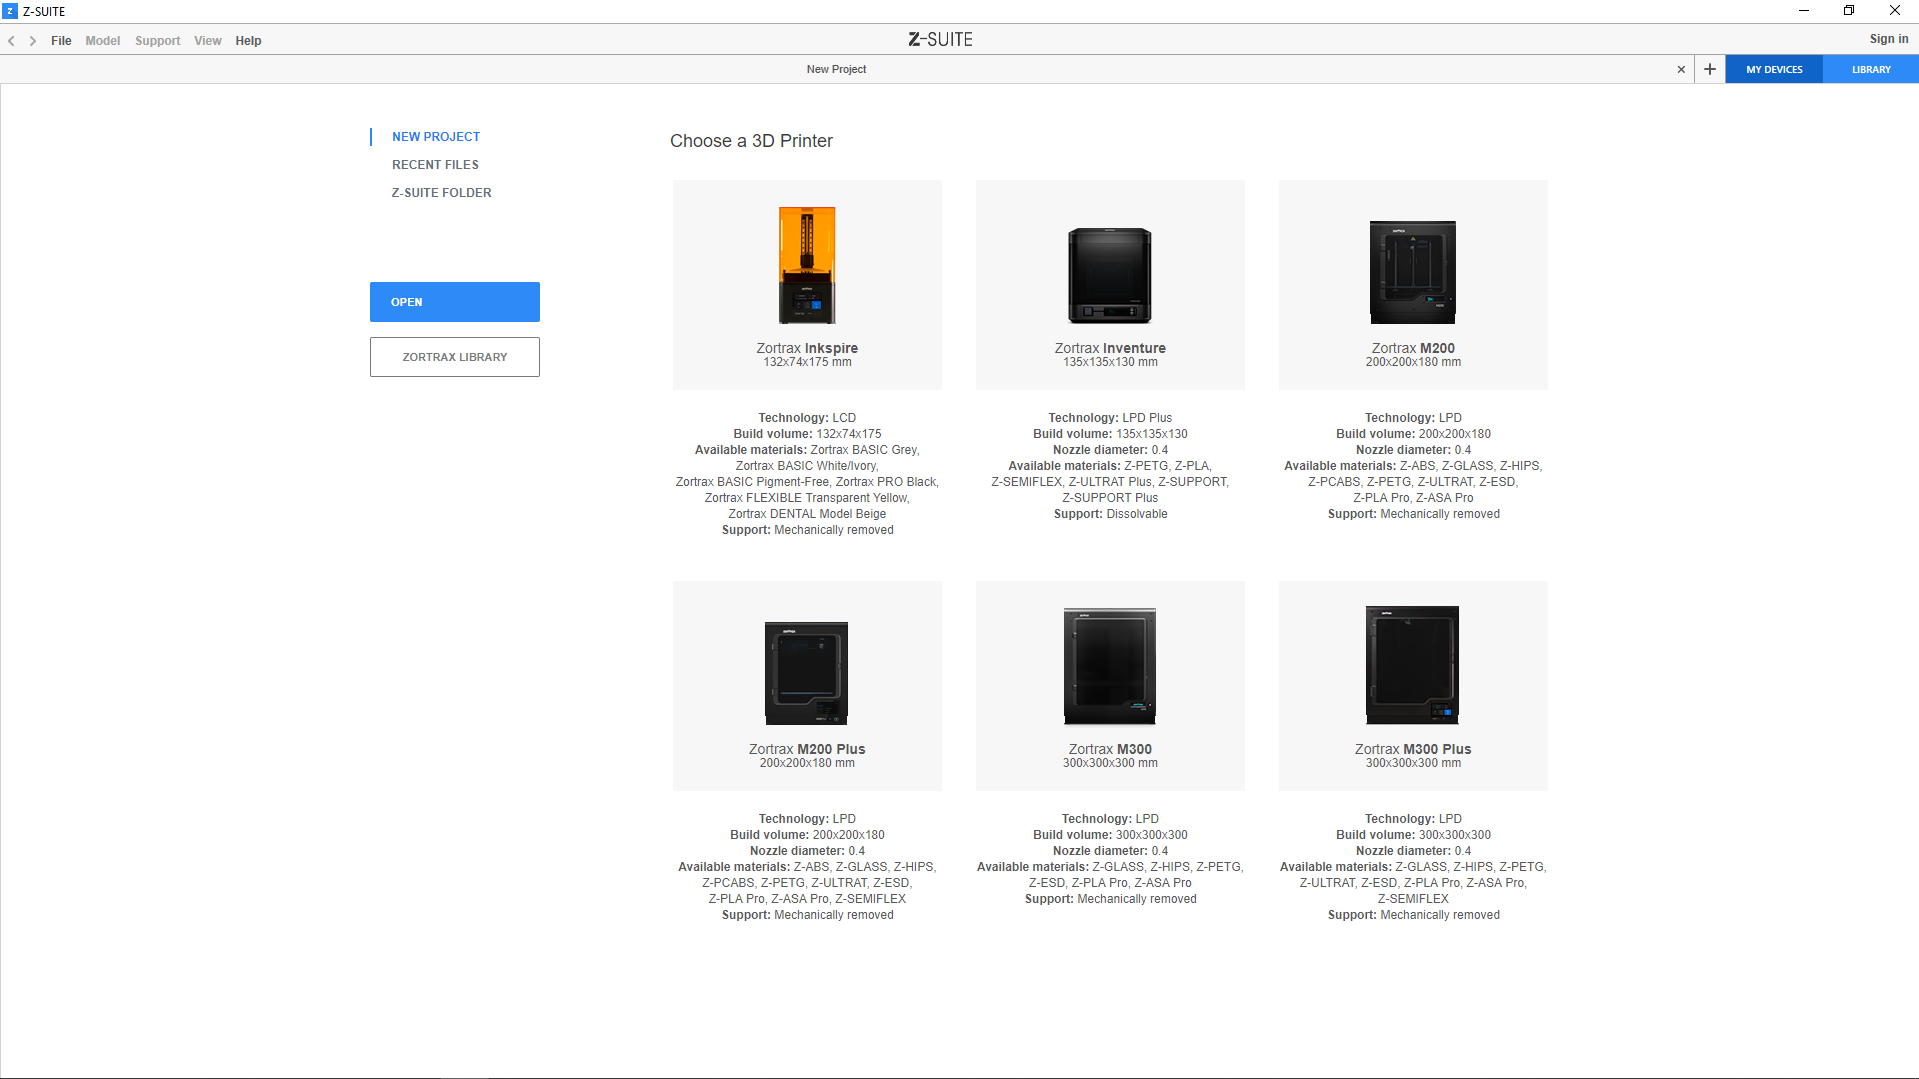The width and height of the screenshot is (1919, 1079).
Task: Open the Help menu
Action: [248, 41]
